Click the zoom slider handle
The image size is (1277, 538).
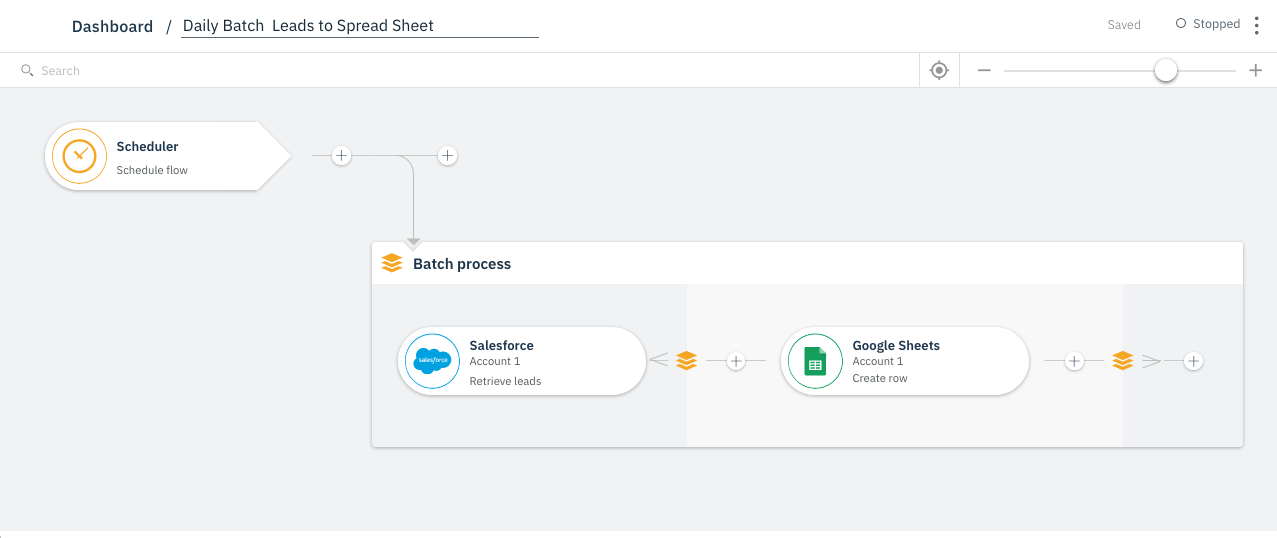tap(1165, 70)
